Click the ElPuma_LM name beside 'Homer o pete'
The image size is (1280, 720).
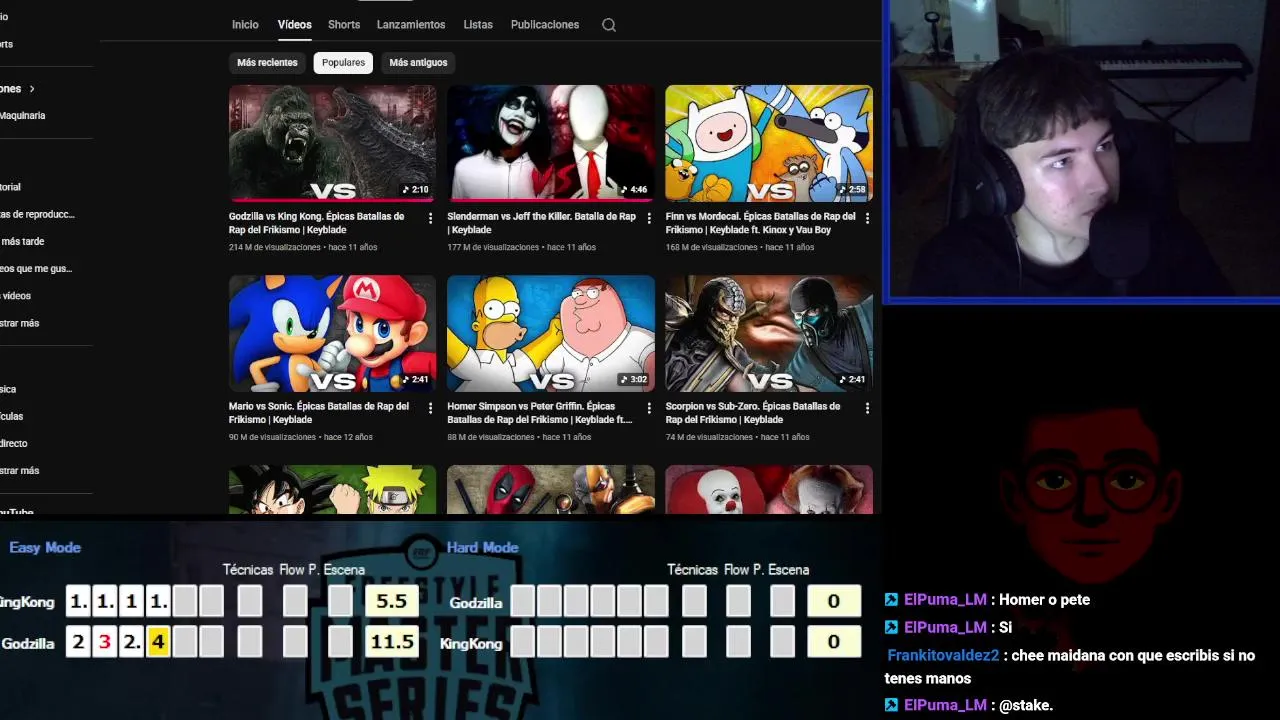[945, 600]
